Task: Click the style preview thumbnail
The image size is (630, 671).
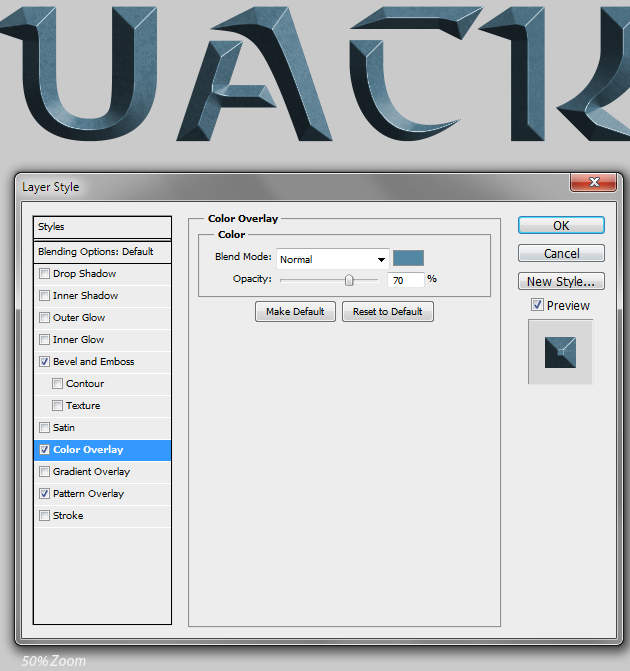Action: [x=560, y=351]
